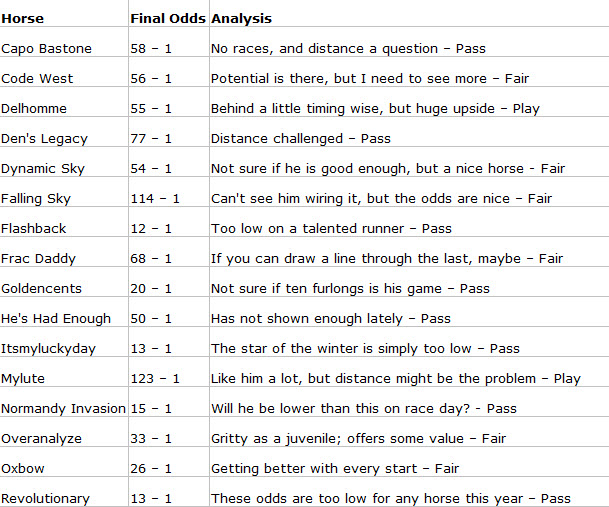Click the Dynamic Sky analysis text
This screenshot has height=507, width=609.
[388, 169]
